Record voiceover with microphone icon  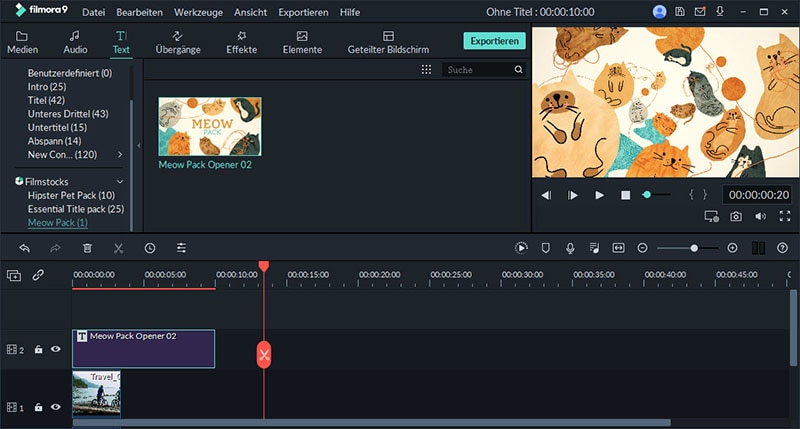click(570, 248)
